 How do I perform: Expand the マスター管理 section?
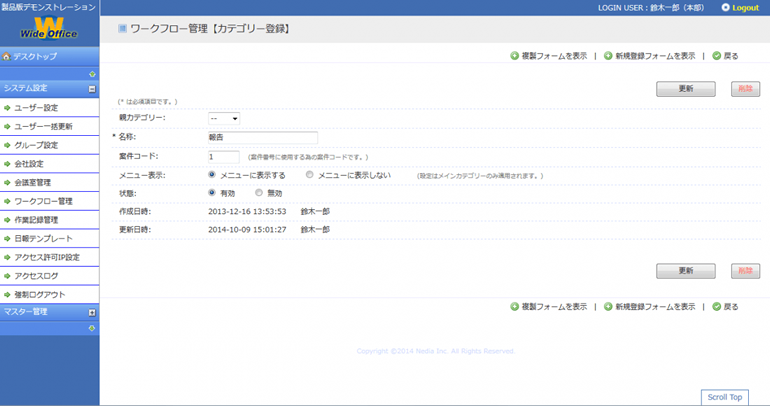pos(92,312)
